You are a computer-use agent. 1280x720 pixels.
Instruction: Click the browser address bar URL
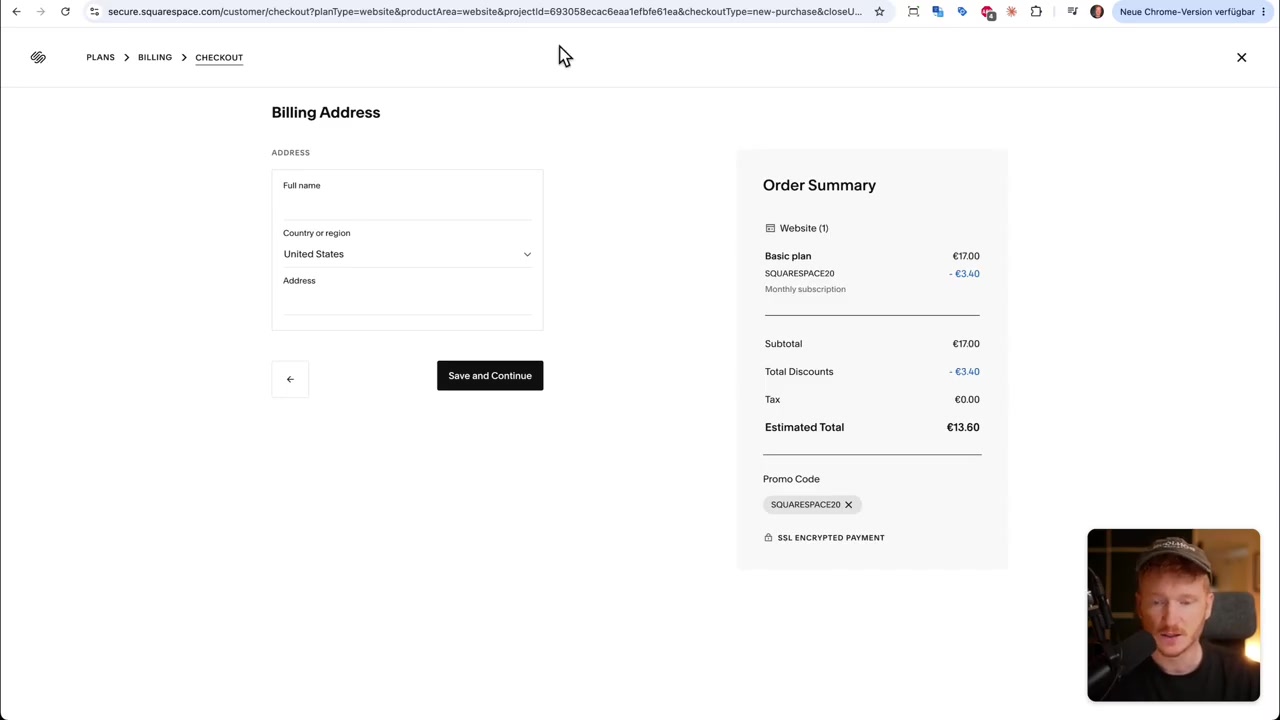tap(484, 11)
